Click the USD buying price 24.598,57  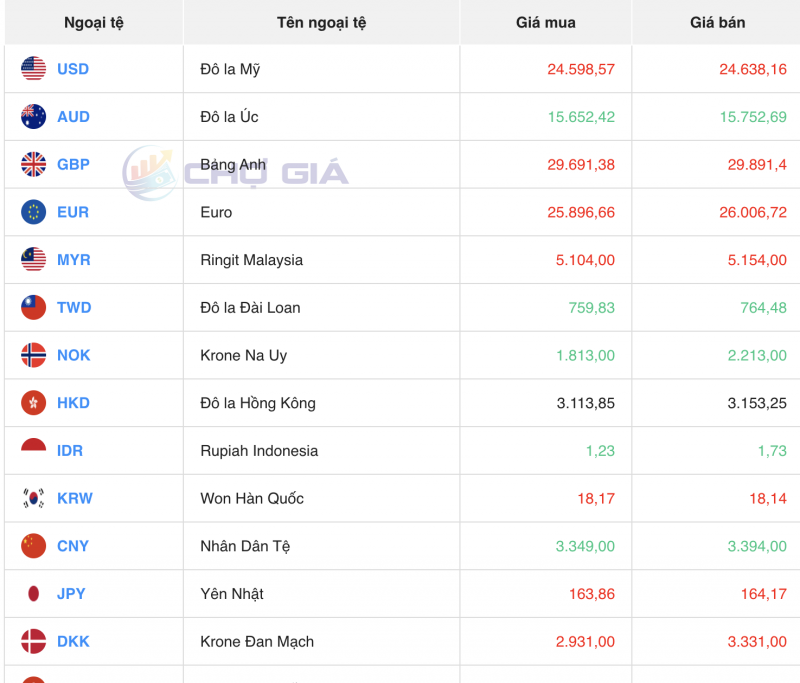coord(580,69)
